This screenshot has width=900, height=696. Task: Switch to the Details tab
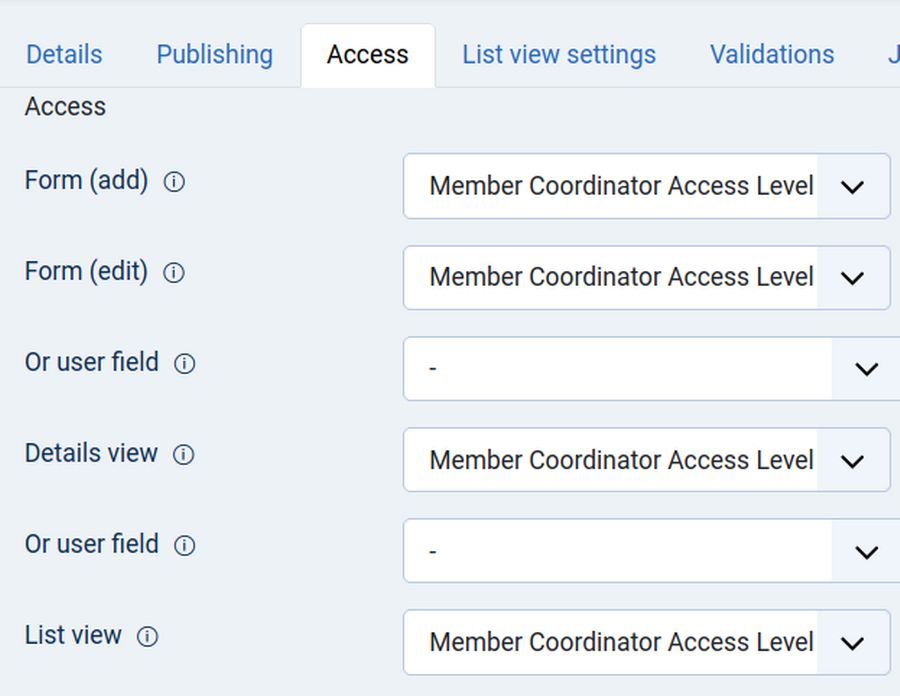pyautogui.click(x=64, y=54)
